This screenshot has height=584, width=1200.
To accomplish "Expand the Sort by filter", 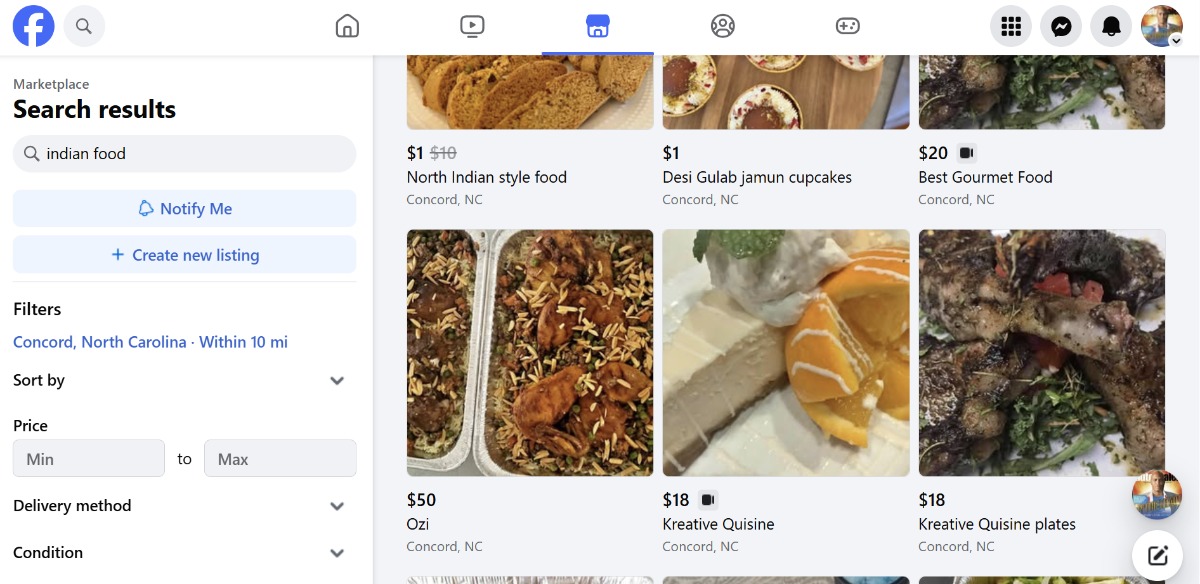I will tap(337, 381).
